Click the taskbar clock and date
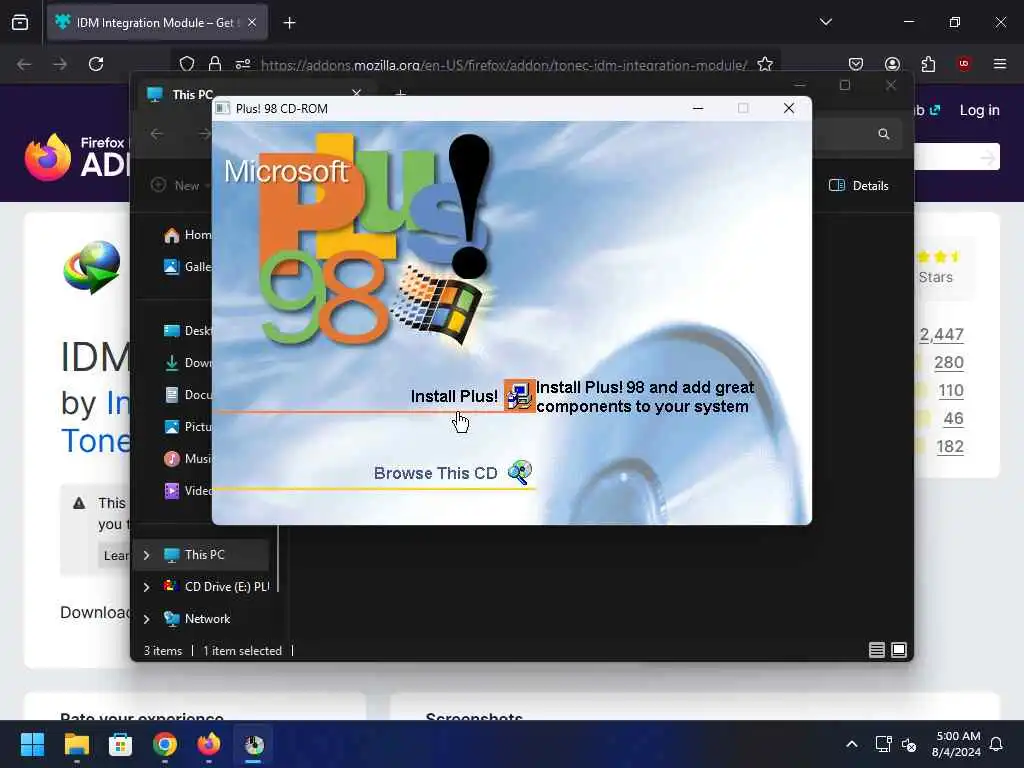This screenshot has height=768, width=1024. [x=956, y=744]
